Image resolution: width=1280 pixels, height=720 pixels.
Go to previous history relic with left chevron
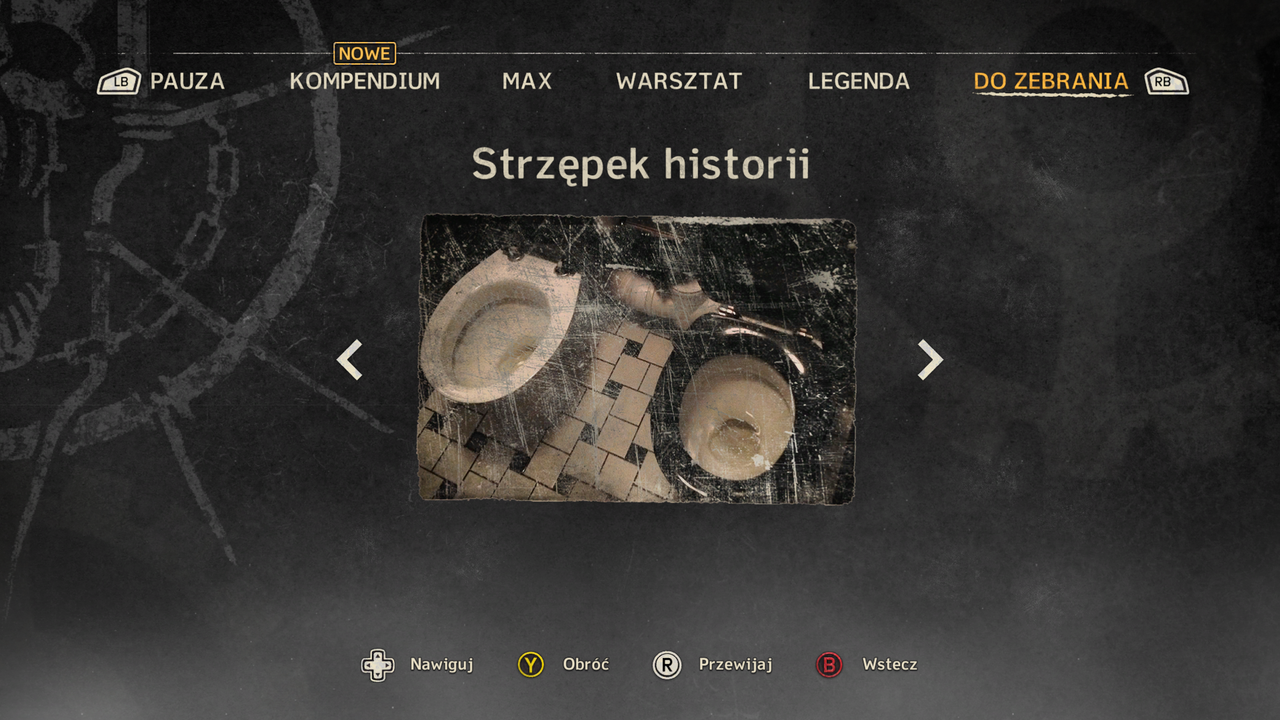pyautogui.click(x=349, y=360)
